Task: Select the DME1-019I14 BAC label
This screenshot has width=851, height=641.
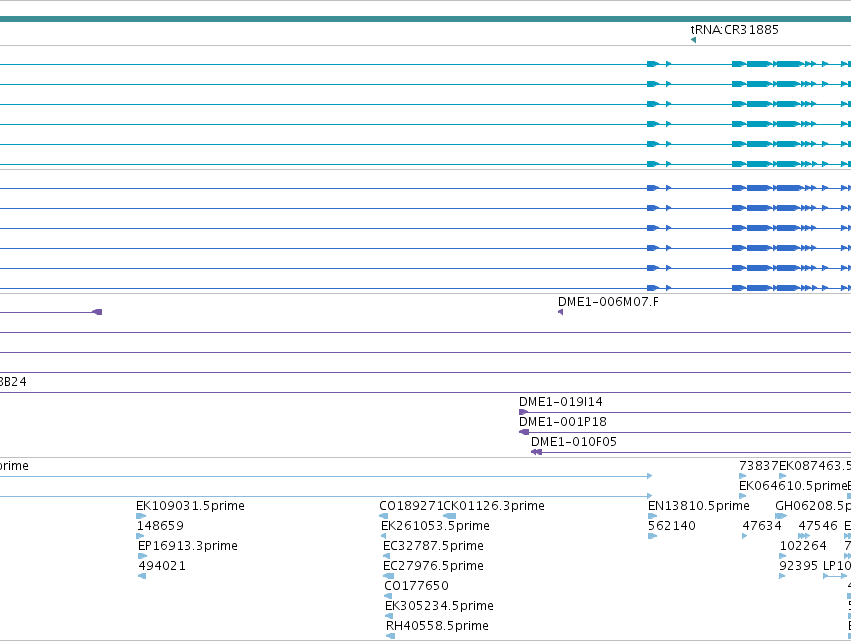Action: [561, 402]
